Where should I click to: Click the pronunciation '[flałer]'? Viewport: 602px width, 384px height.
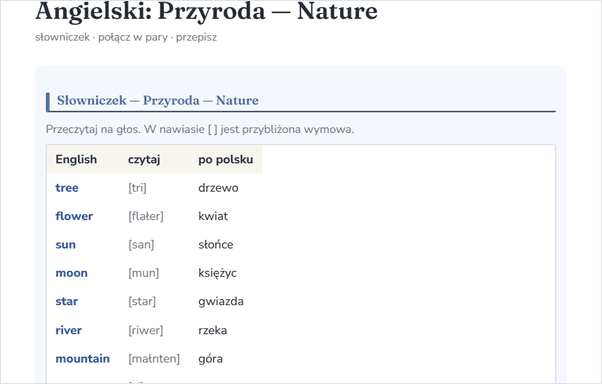(x=146, y=216)
